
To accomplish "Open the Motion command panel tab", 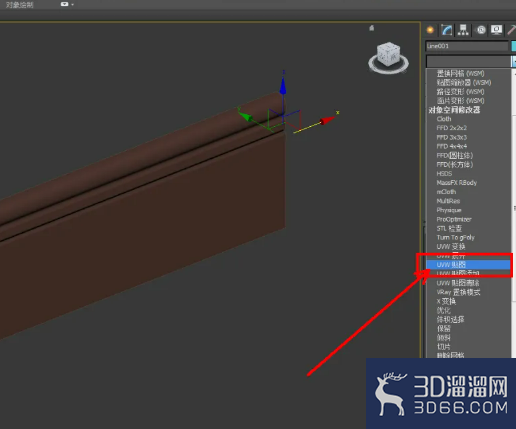I will (x=481, y=30).
